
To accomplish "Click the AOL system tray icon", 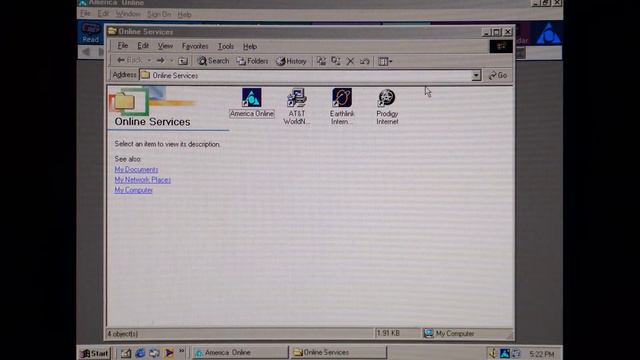I will (505, 353).
